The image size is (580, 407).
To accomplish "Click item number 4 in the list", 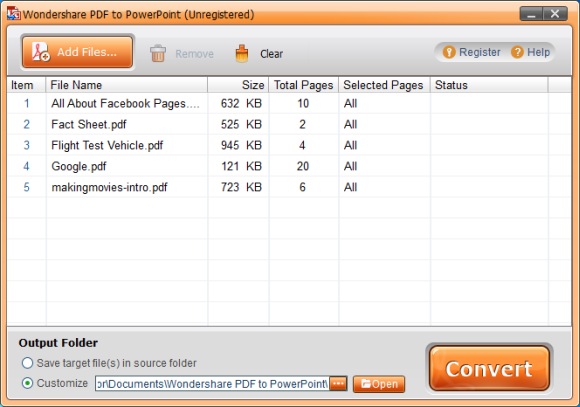I will pyautogui.click(x=27, y=166).
